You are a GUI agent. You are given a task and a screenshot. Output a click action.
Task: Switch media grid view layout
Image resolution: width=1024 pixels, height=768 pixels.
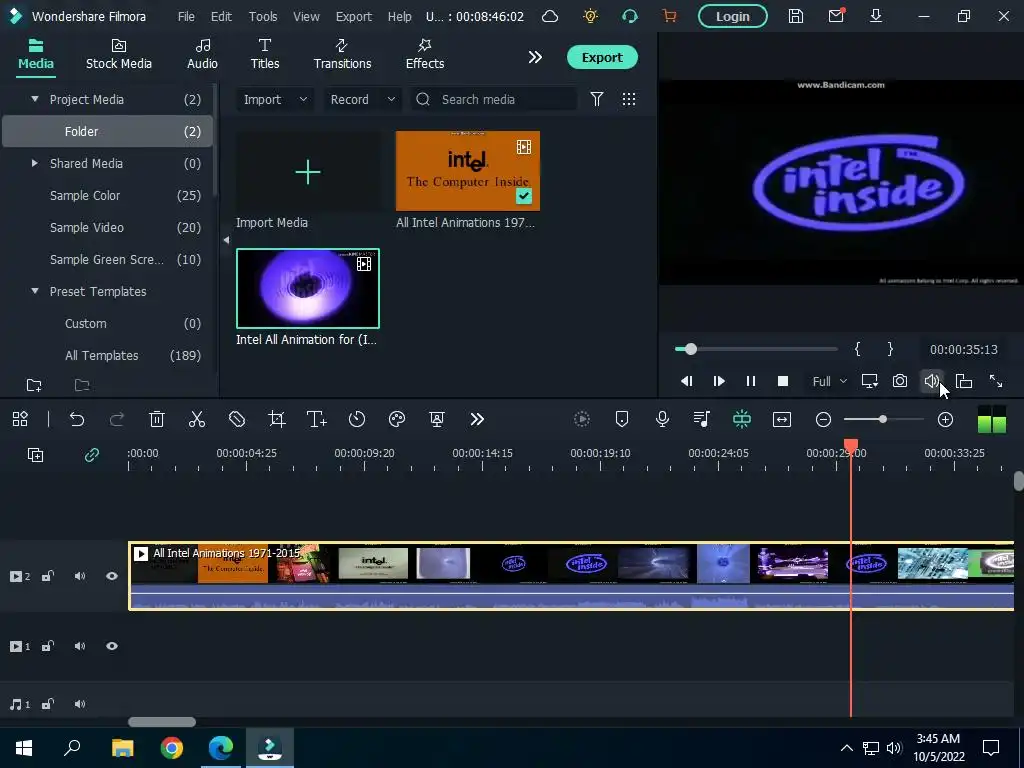pyautogui.click(x=628, y=99)
